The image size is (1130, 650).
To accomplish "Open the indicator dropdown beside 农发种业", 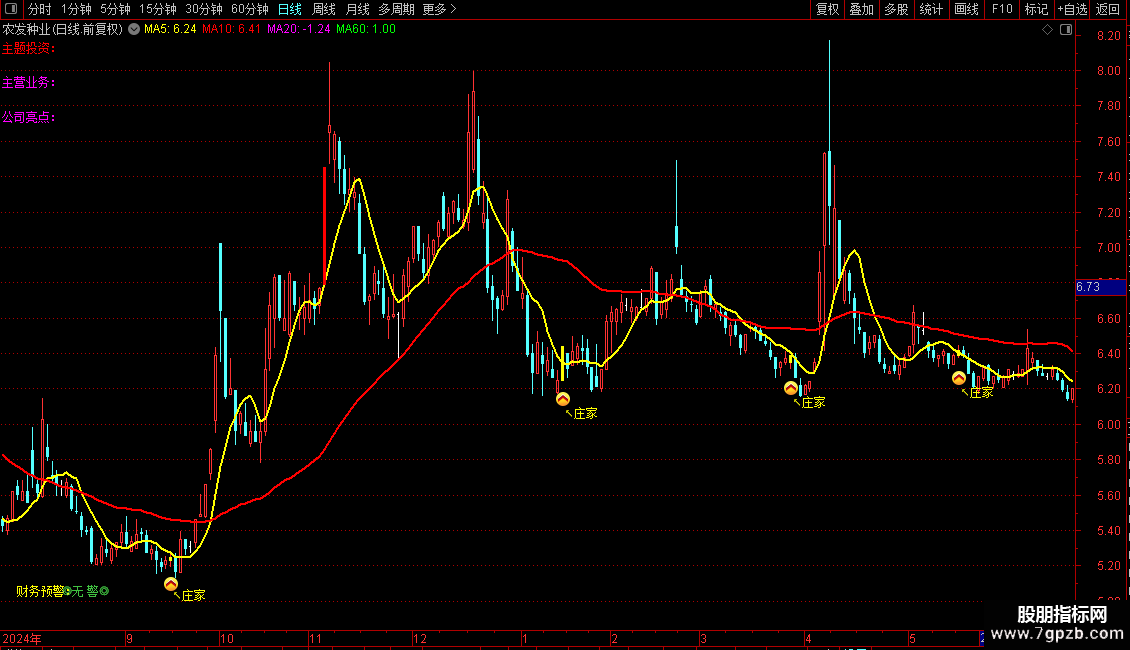I will [x=134, y=29].
